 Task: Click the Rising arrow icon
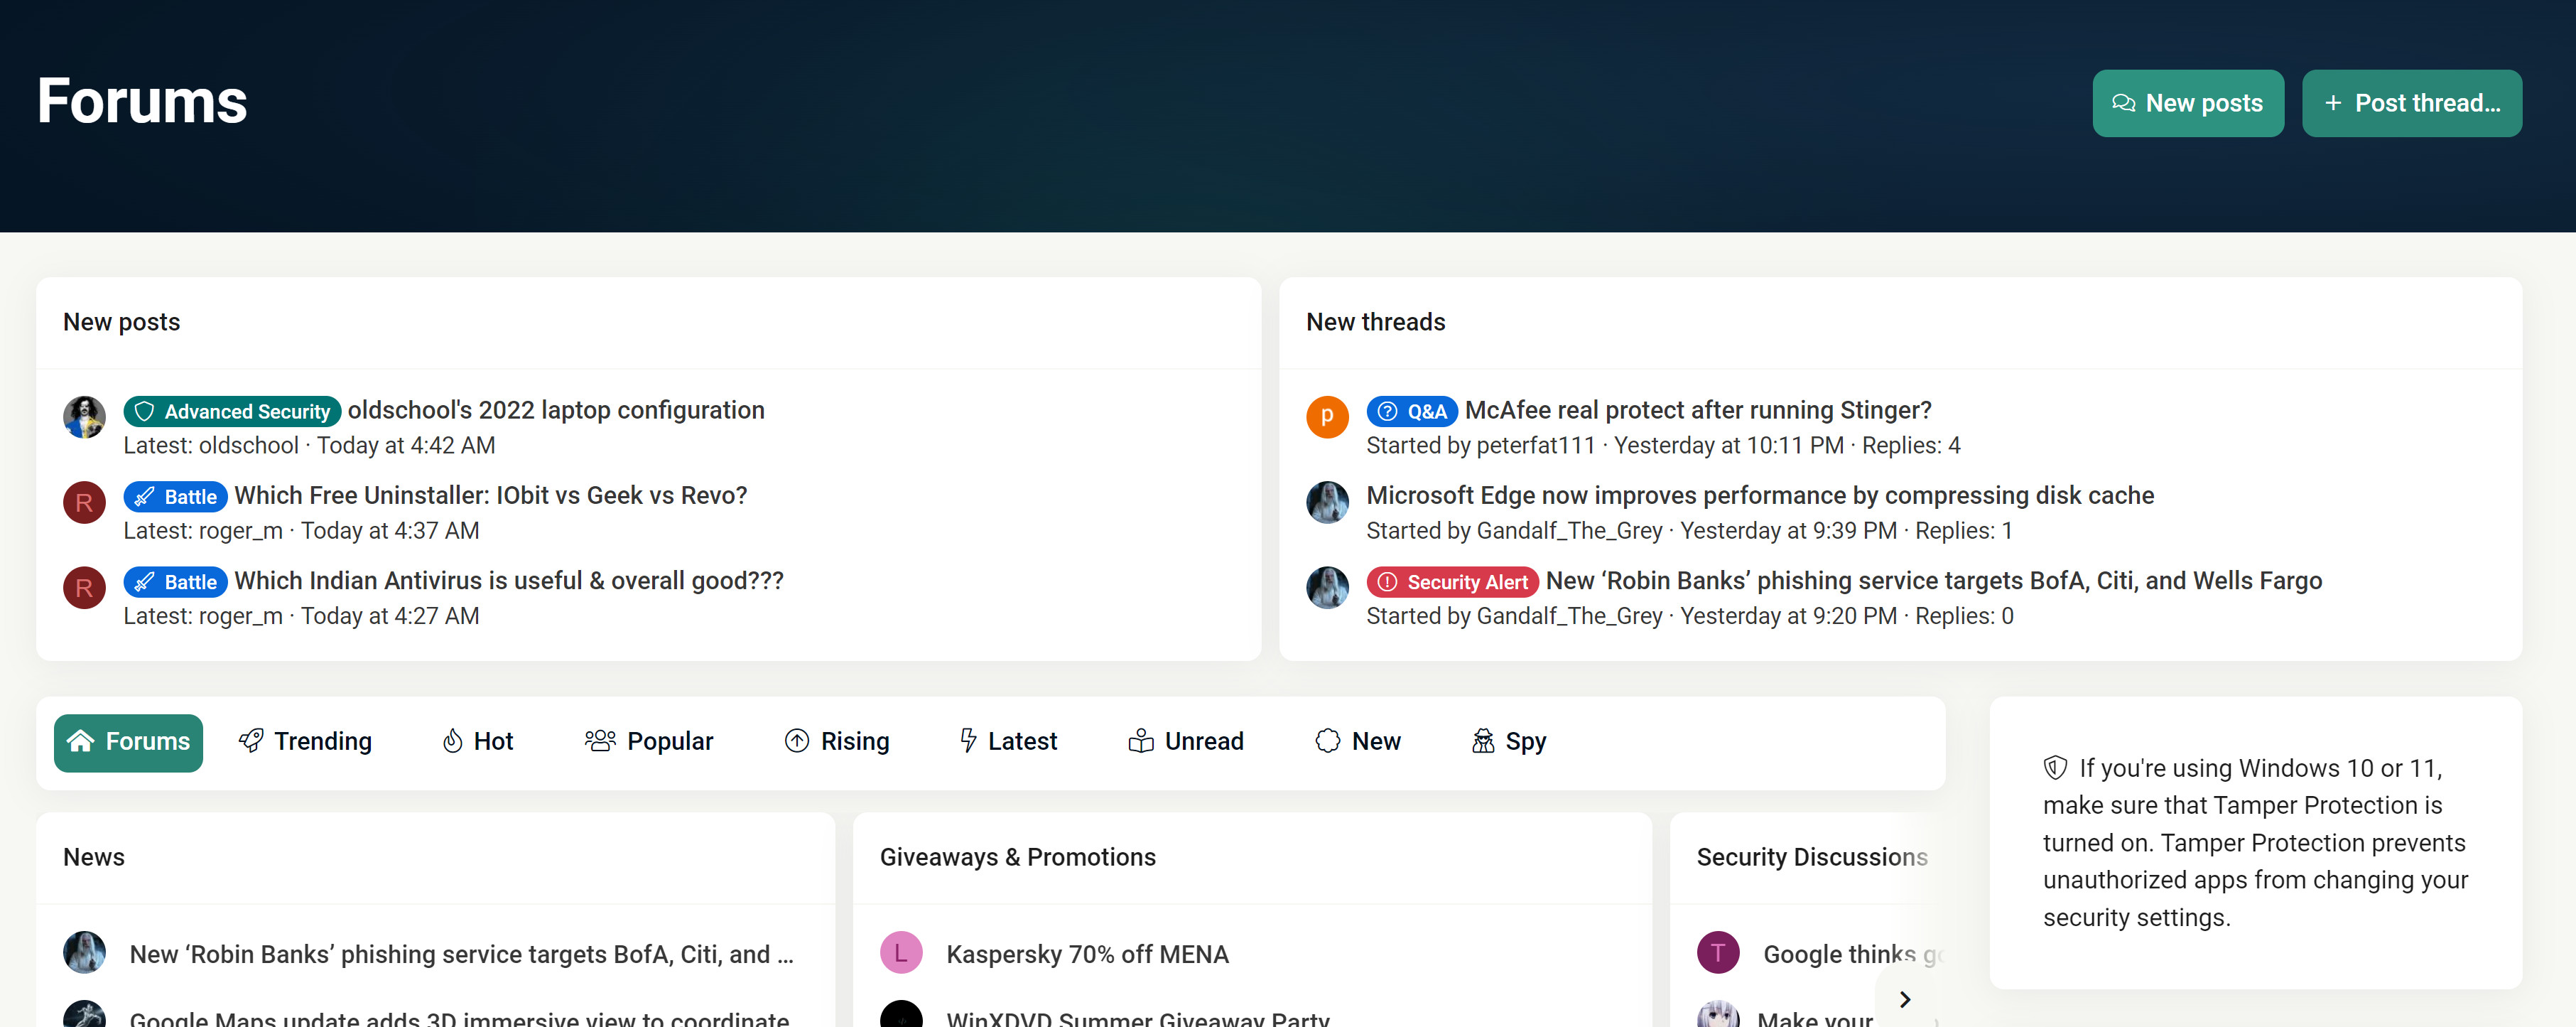pos(796,740)
